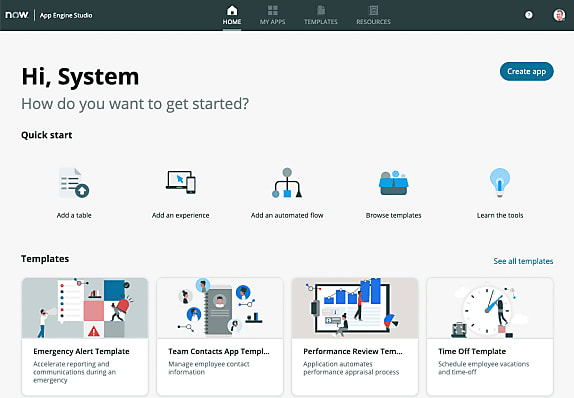The image size is (574, 398).
Task: Click the 'Emergency Alert Template' title
Action: pos(81,351)
